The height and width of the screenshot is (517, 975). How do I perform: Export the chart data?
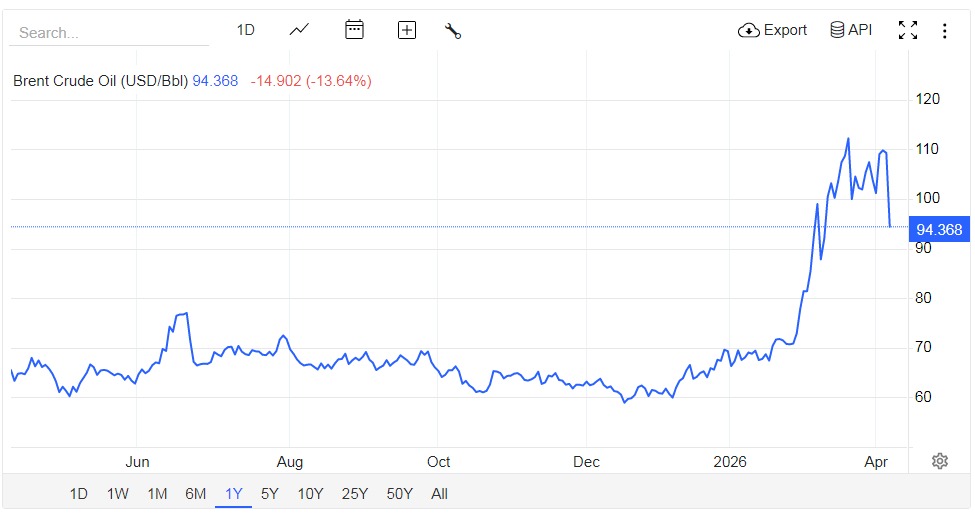click(x=772, y=30)
